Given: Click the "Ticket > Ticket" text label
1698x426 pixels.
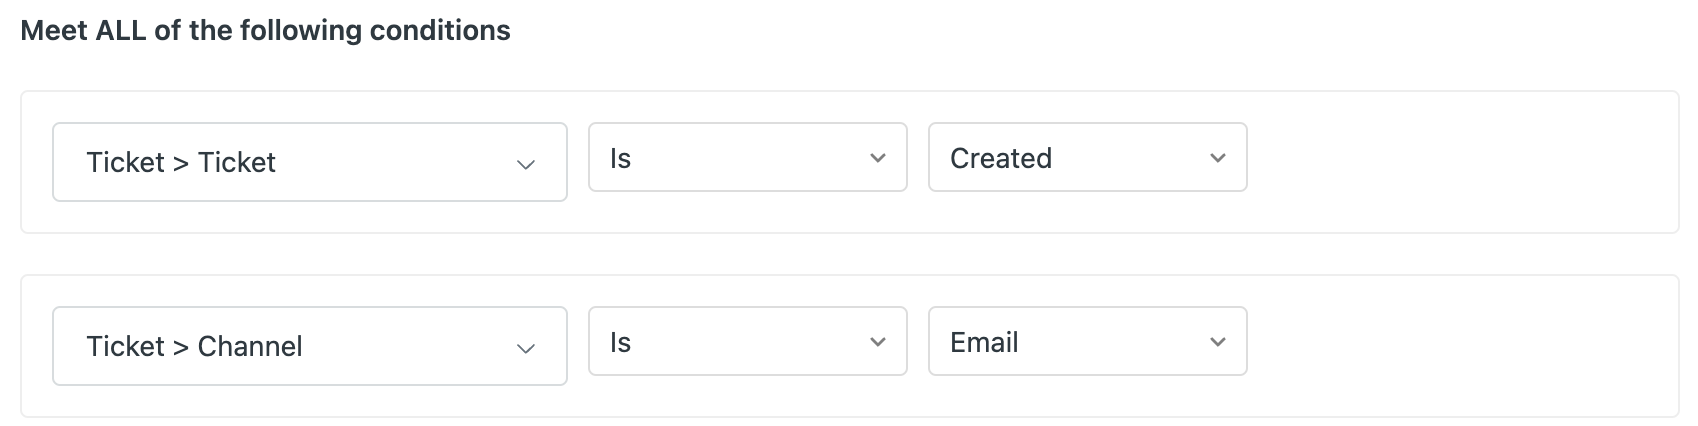Looking at the screenshot, I should (181, 162).
